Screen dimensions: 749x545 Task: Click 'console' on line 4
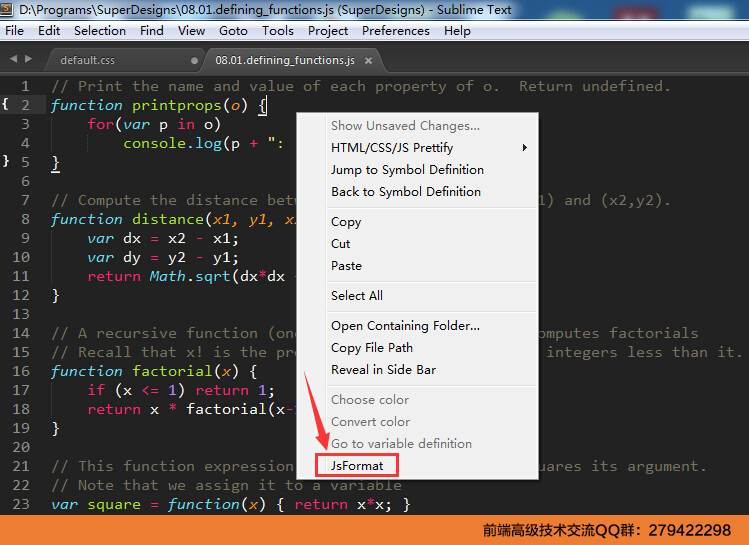point(154,143)
